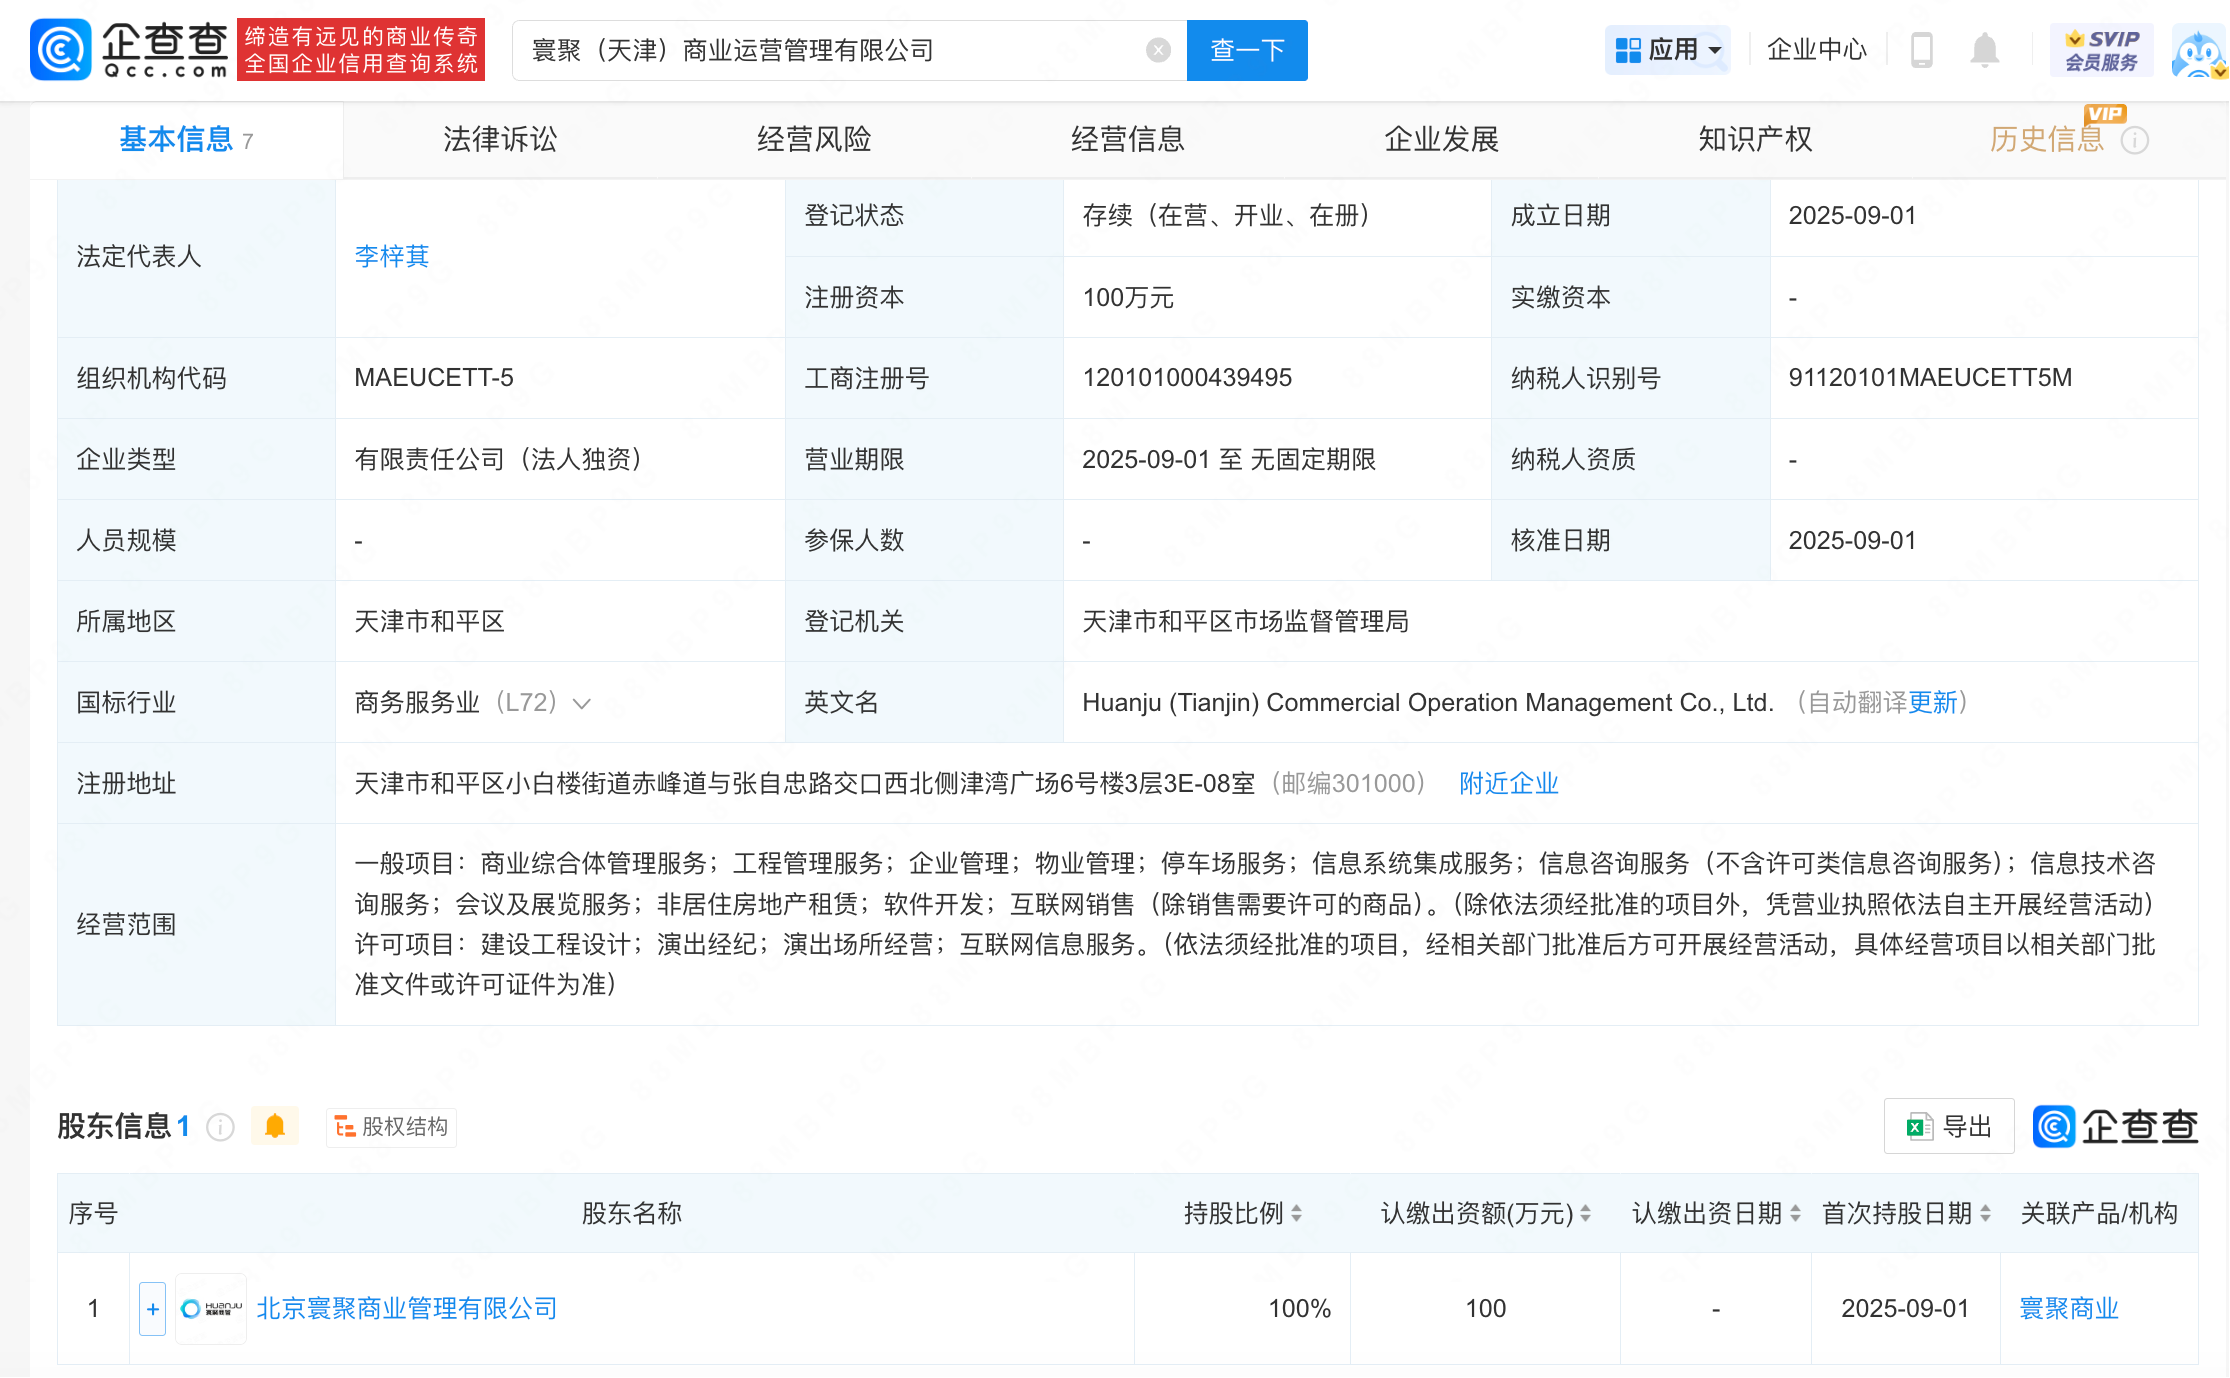The height and width of the screenshot is (1378, 2230).
Task: Show info icon next to 股东信息
Action: click(x=220, y=1127)
